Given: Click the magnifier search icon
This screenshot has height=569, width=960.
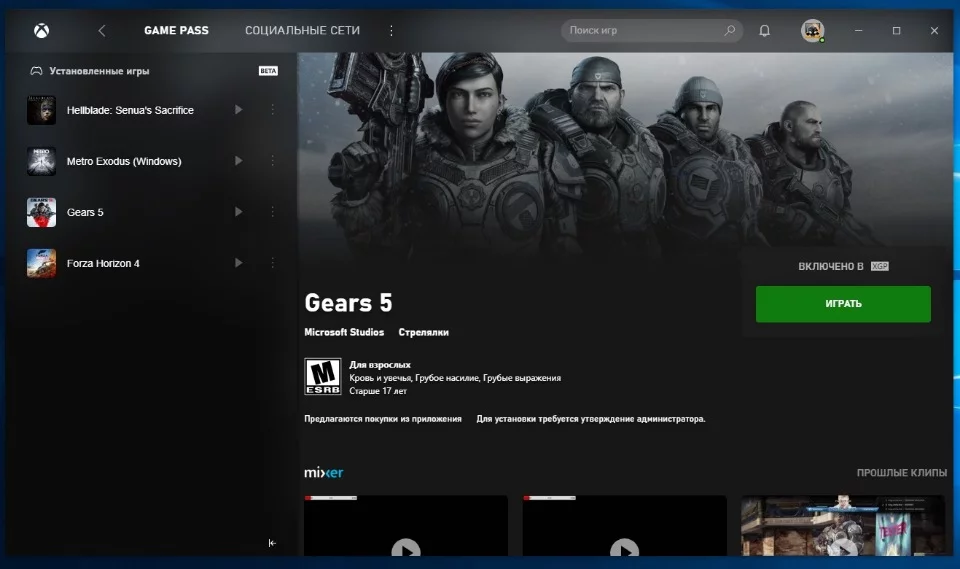Looking at the screenshot, I should [729, 30].
